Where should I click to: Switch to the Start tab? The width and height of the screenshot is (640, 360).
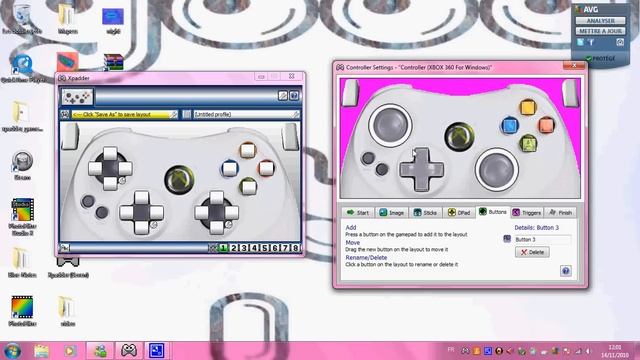click(x=358, y=213)
